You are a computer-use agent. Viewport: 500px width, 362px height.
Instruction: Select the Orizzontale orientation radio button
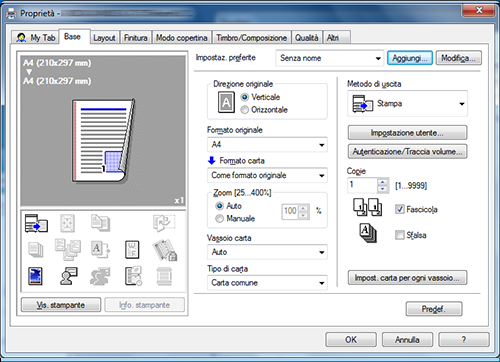tap(245, 110)
